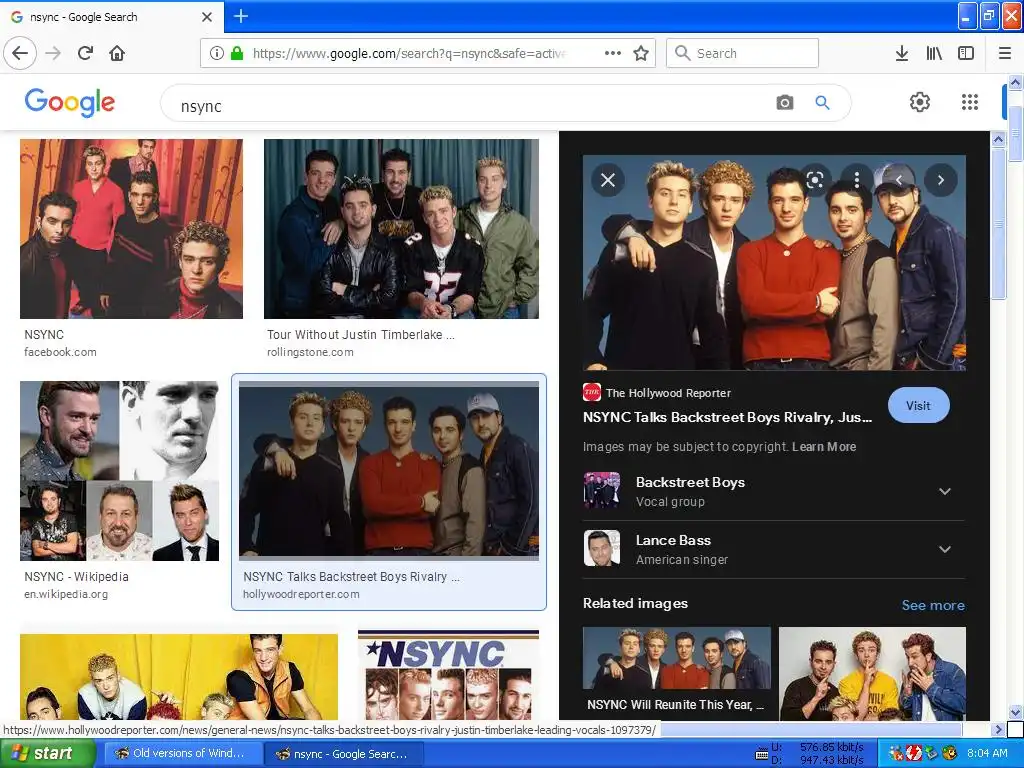The height and width of the screenshot is (768, 1024).
Task: Click the Lance Bass portrait thumbnail
Action: click(x=601, y=549)
